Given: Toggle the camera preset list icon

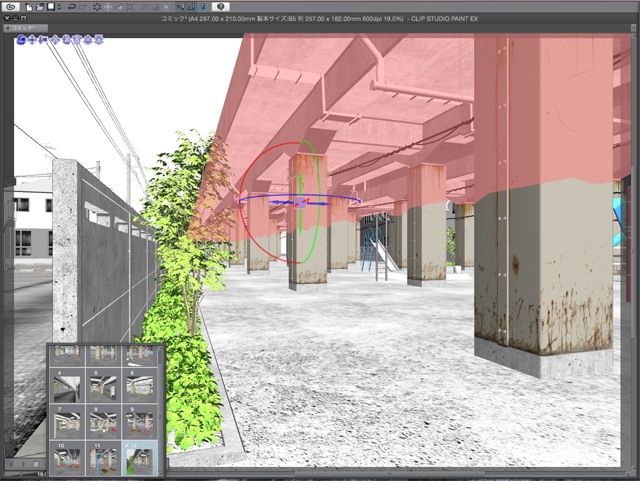Looking at the screenshot, I should (36, 464).
